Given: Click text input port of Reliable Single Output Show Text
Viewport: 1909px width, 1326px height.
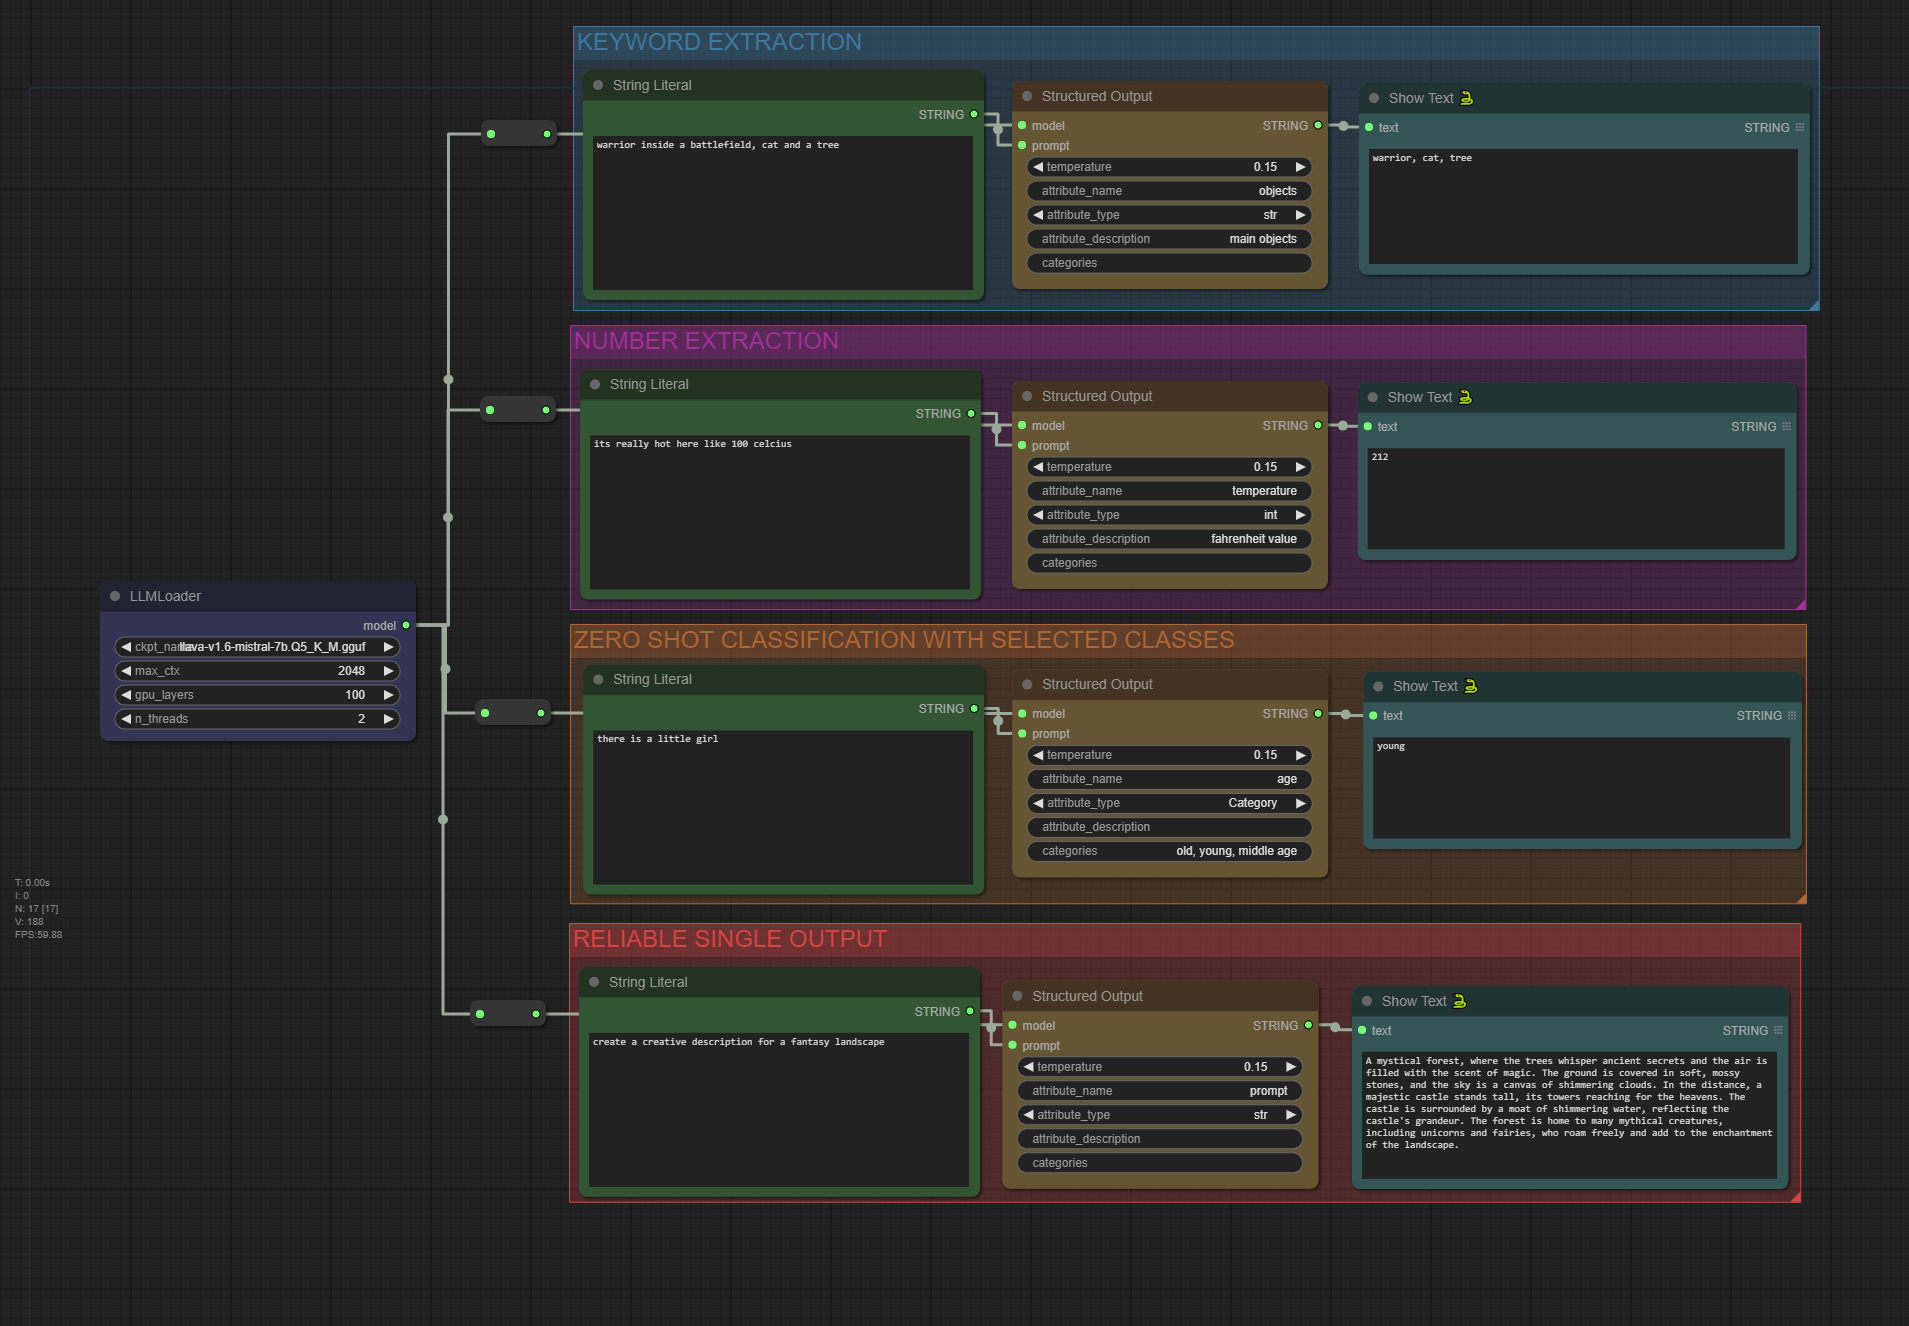Looking at the screenshot, I should [1362, 1030].
